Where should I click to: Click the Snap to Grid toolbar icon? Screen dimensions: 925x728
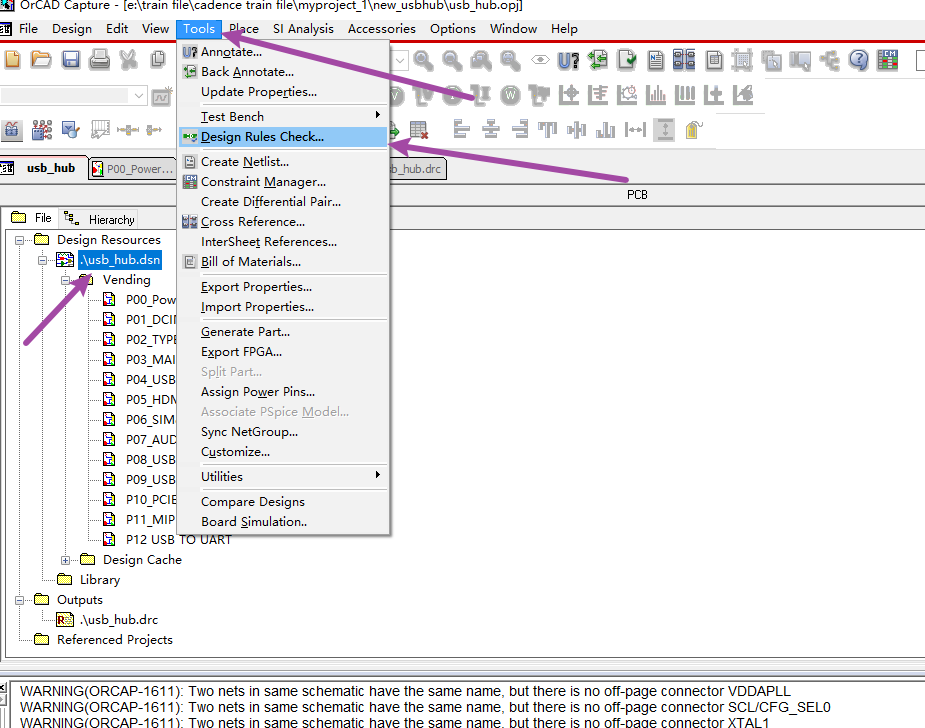tap(742, 60)
